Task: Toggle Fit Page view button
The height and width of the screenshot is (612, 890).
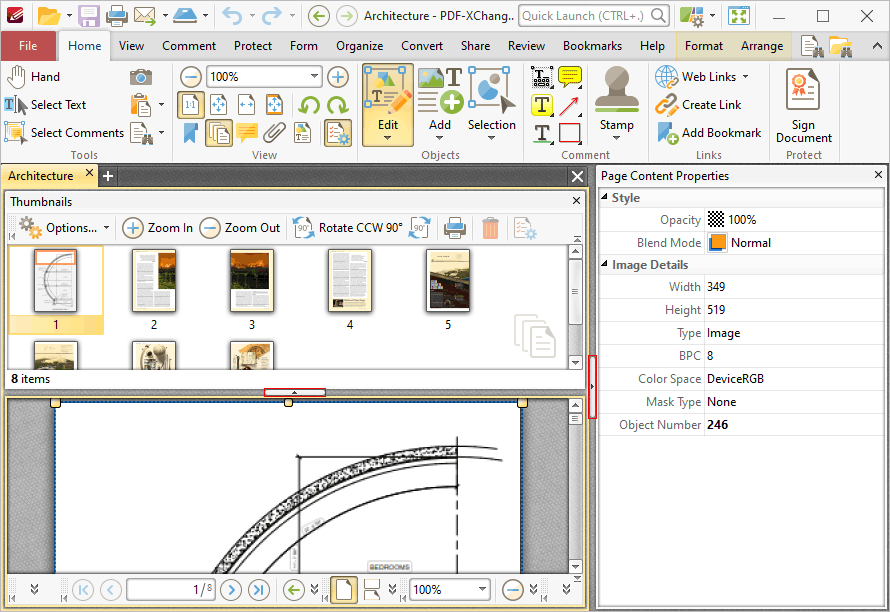Action: 219,105
